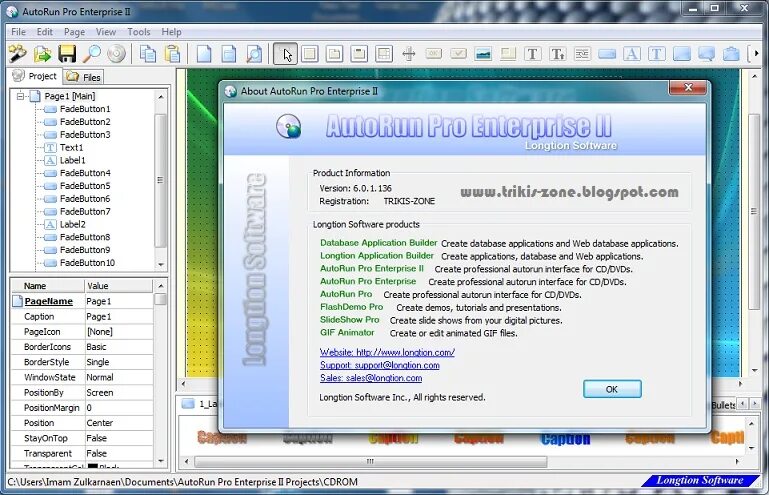
Task: Click the new project wizard wand icon
Action: (18, 53)
